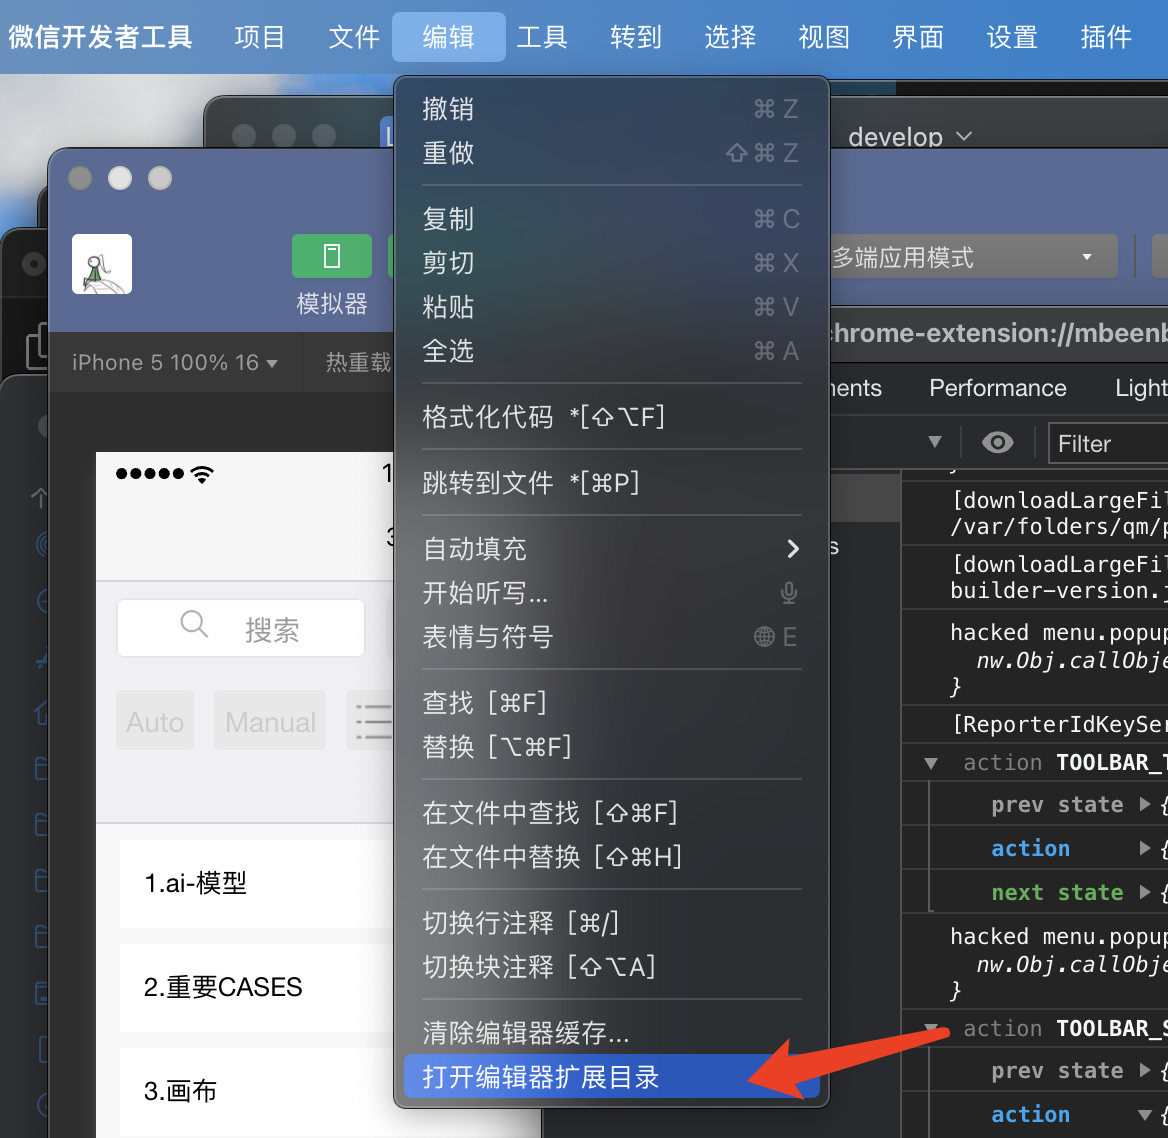The image size is (1168, 1138).
Task: Collapse the action TOOLBAR_S log group
Action: tap(930, 1029)
